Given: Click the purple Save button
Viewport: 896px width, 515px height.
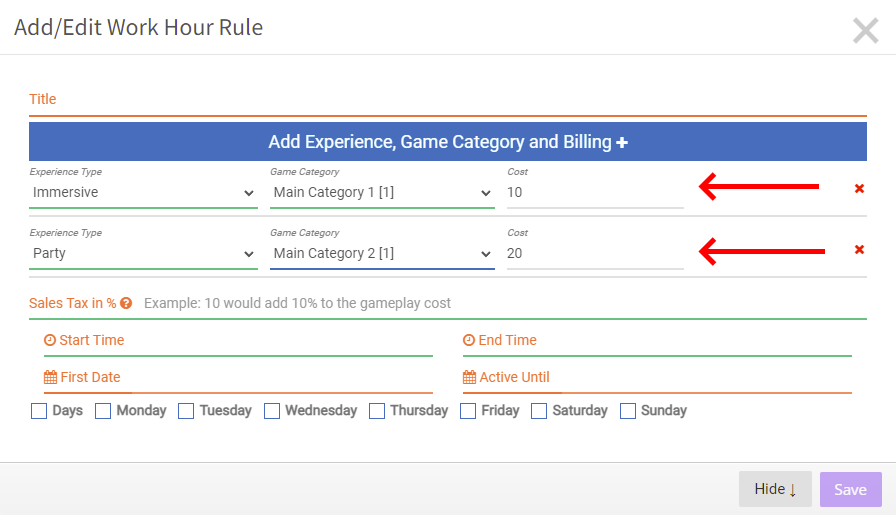Looking at the screenshot, I should click(x=851, y=489).
